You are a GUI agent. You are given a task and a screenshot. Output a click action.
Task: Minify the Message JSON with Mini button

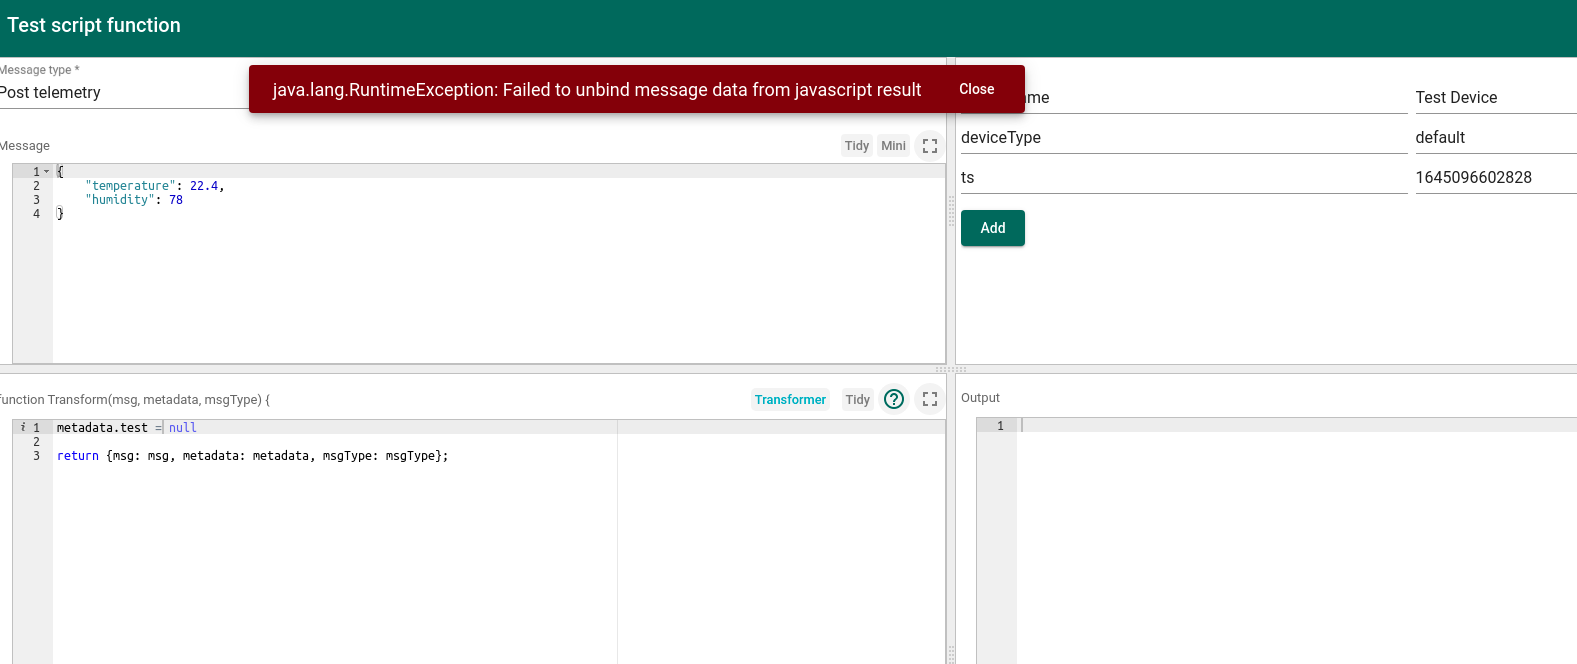click(x=893, y=146)
